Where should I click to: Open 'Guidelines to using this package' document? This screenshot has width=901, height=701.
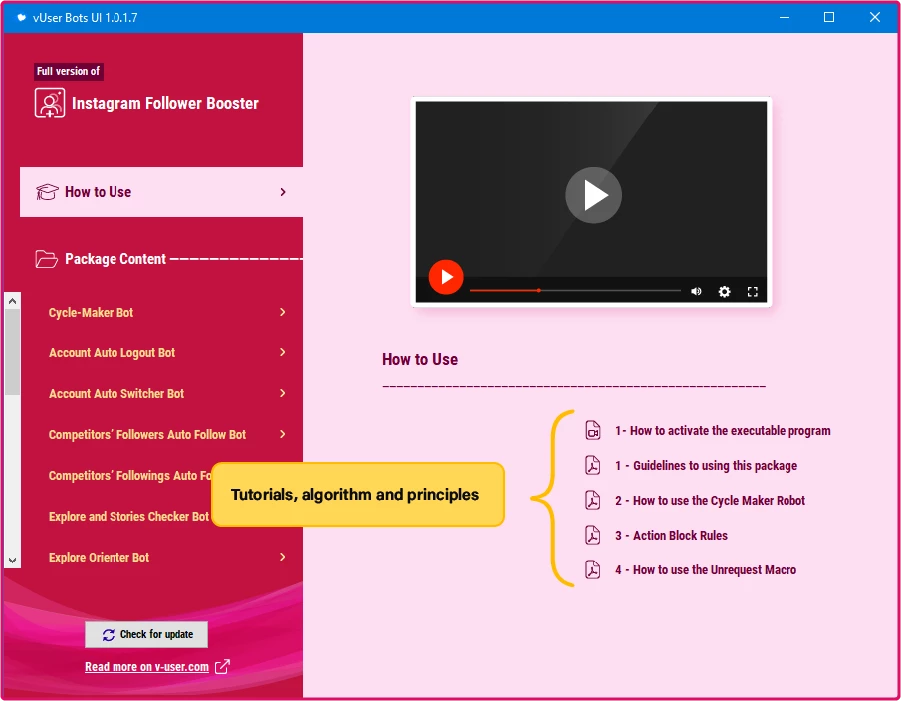click(706, 465)
